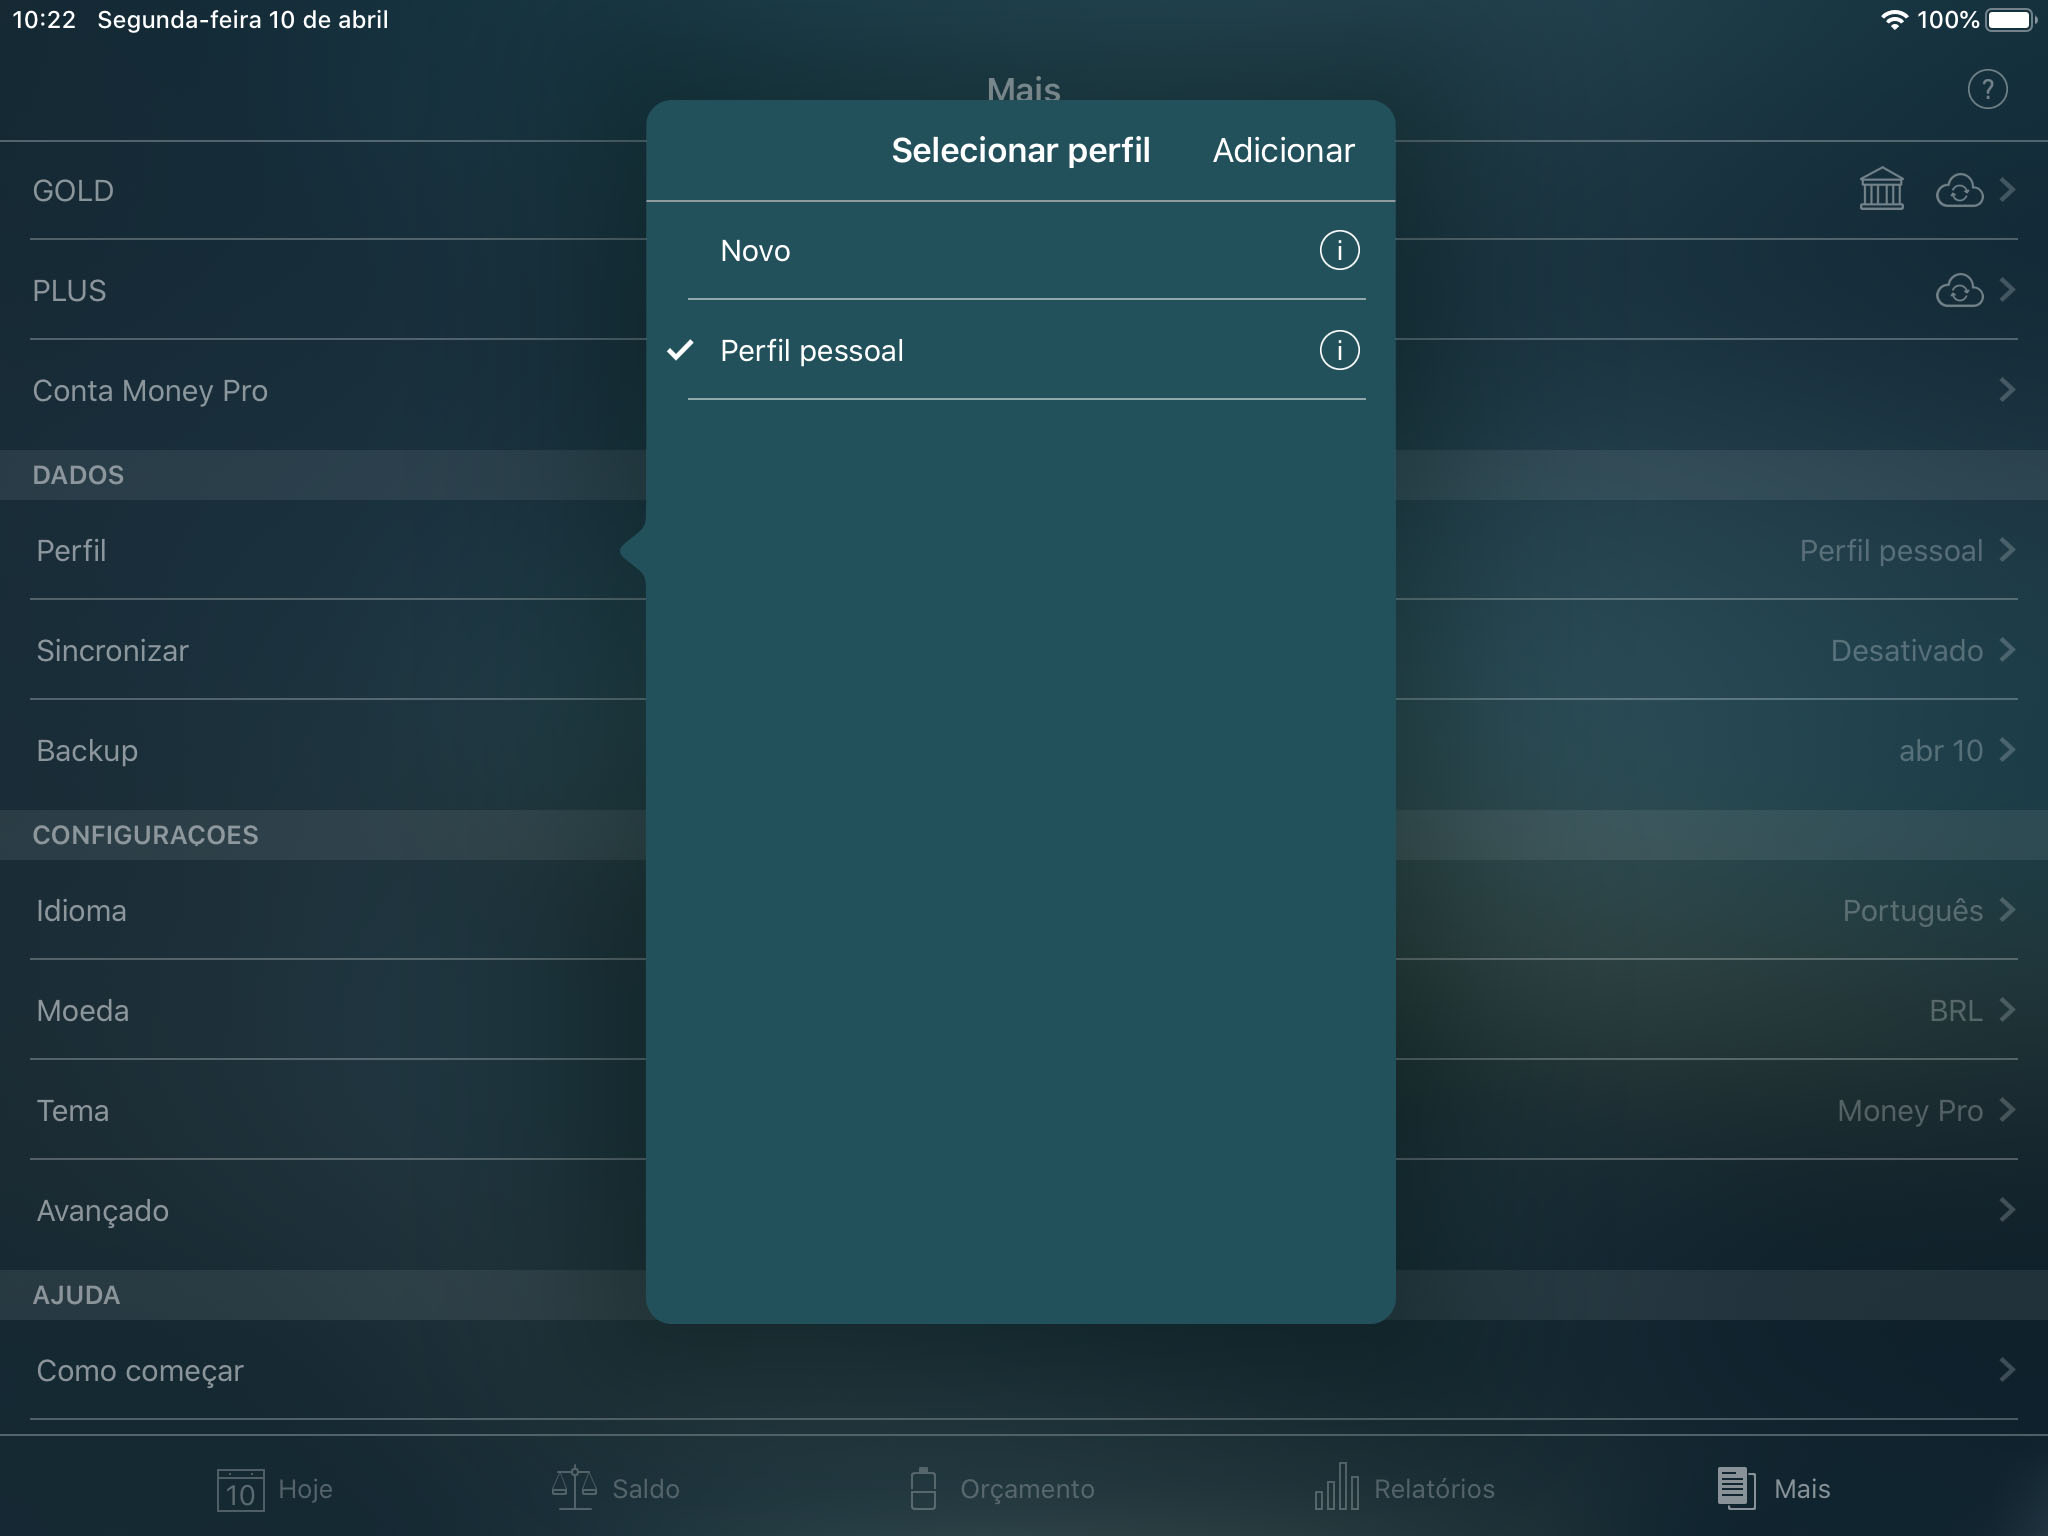The height and width of the screenshot is (1536, 2048).
Task: Switch to the Orçamento tab
Action: point(1002,1488)
